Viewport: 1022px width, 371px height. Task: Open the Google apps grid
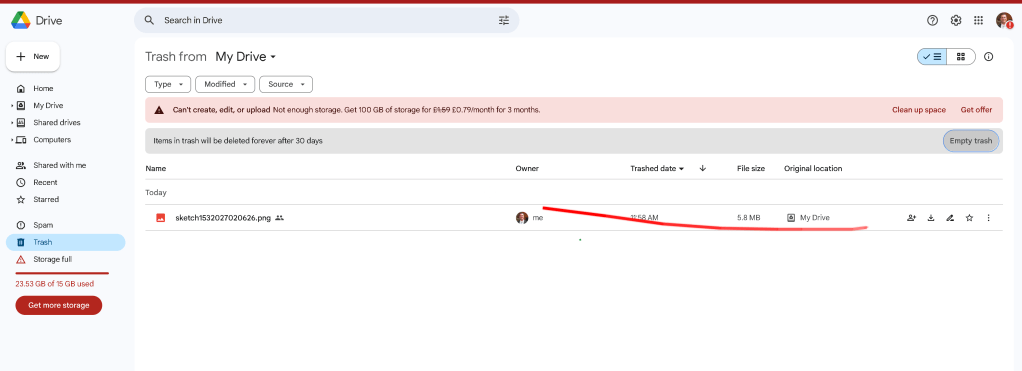(978, 20)
